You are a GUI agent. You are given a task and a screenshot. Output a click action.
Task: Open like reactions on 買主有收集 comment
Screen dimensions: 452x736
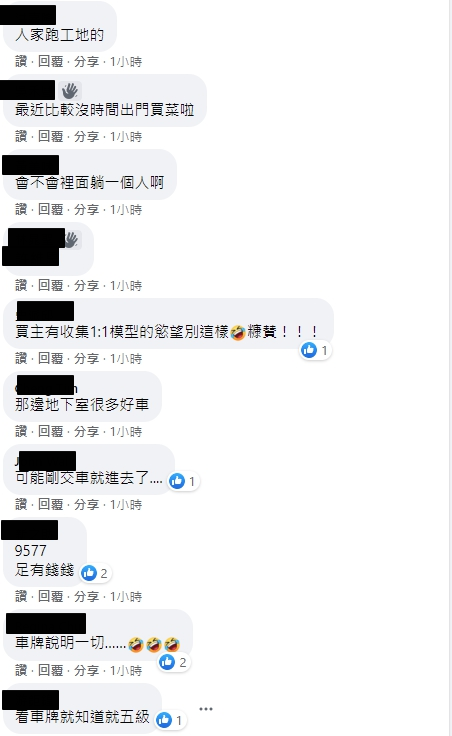click(x=316, y=350)
